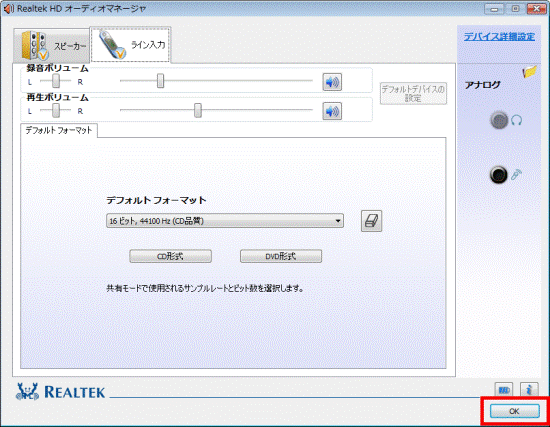This screenshot has width=550, height=427.
Task: Click the アナログ heading text
Action: coord(482,85)
